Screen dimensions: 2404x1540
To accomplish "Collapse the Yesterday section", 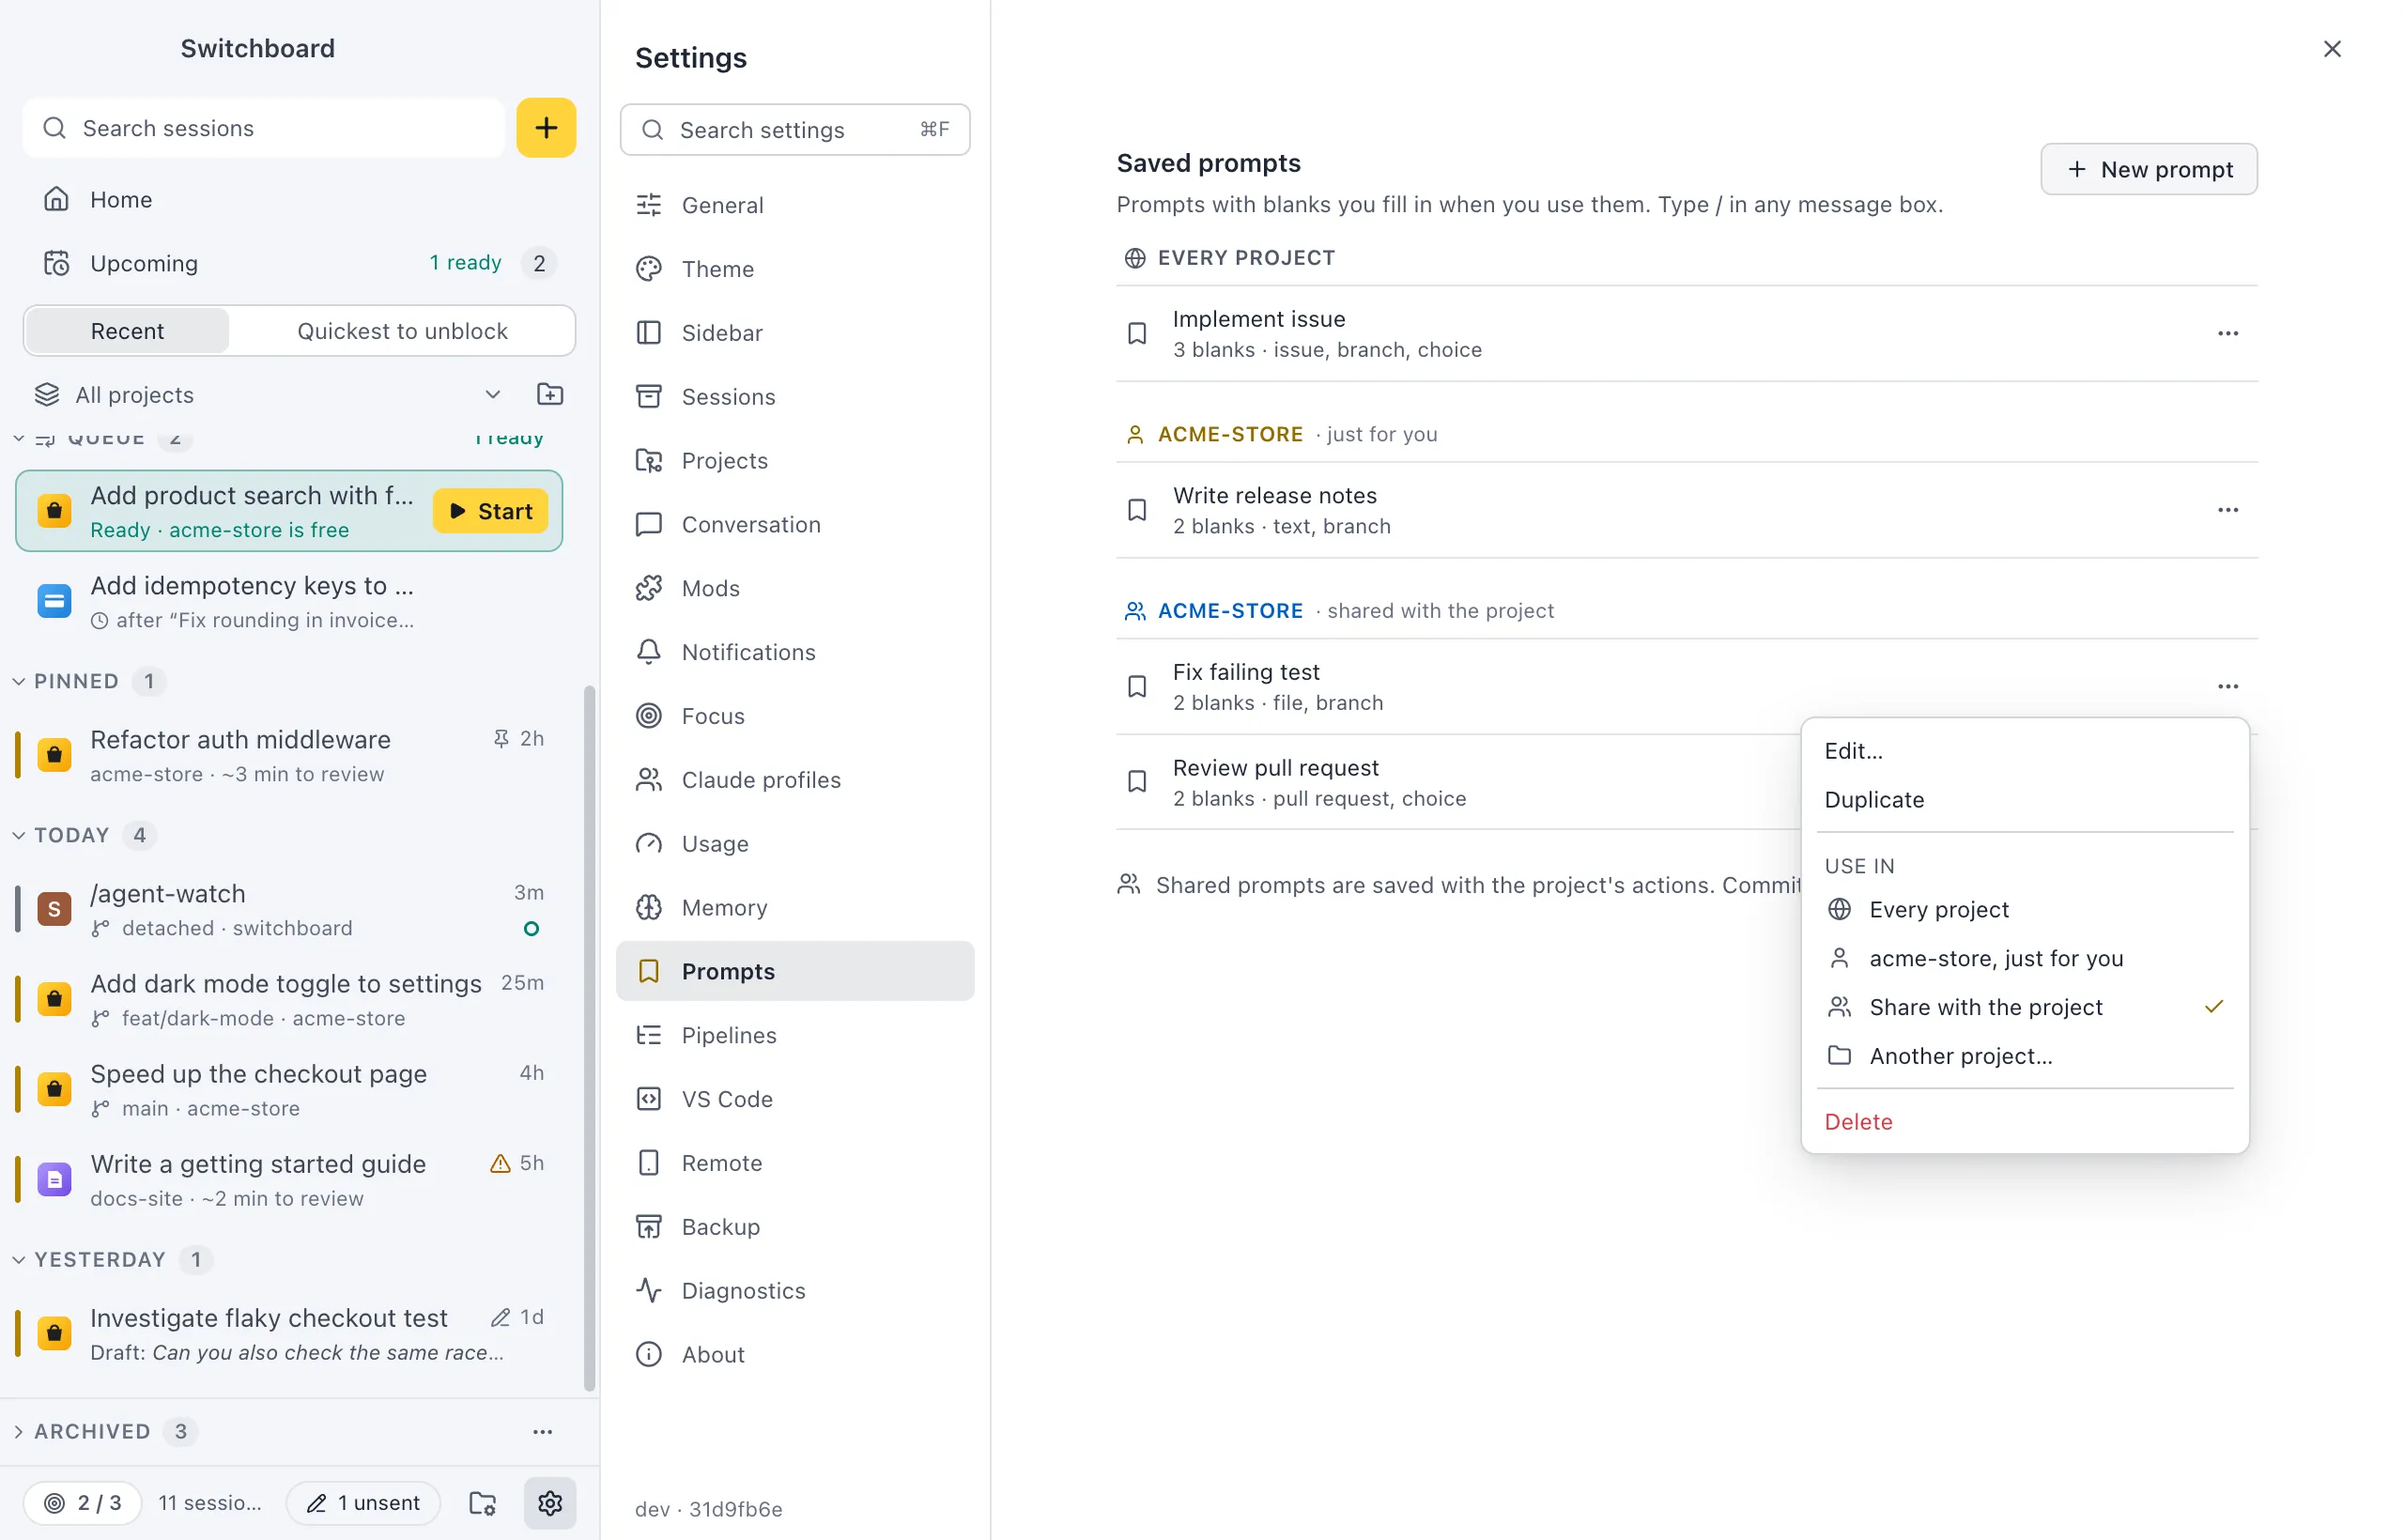I will point(19,1259).
